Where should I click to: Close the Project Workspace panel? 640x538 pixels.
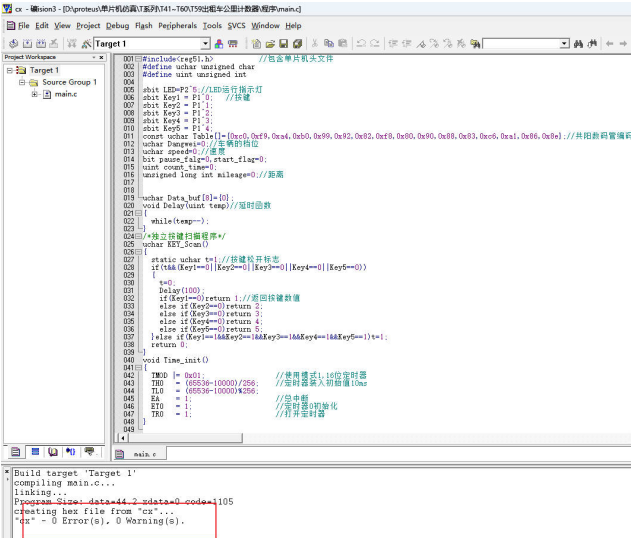101,57
